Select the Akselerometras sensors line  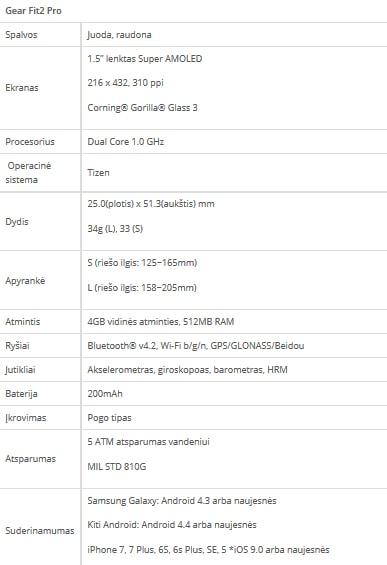(187, 370)
